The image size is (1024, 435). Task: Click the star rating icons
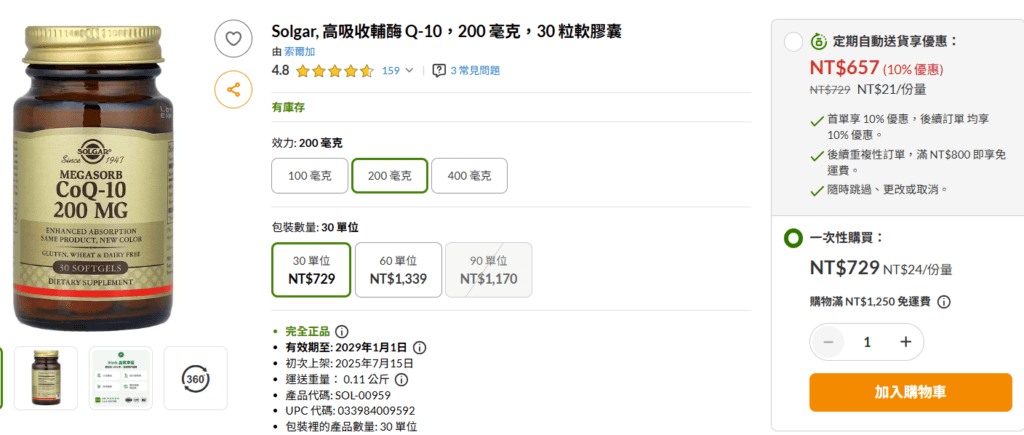point(335,71)
